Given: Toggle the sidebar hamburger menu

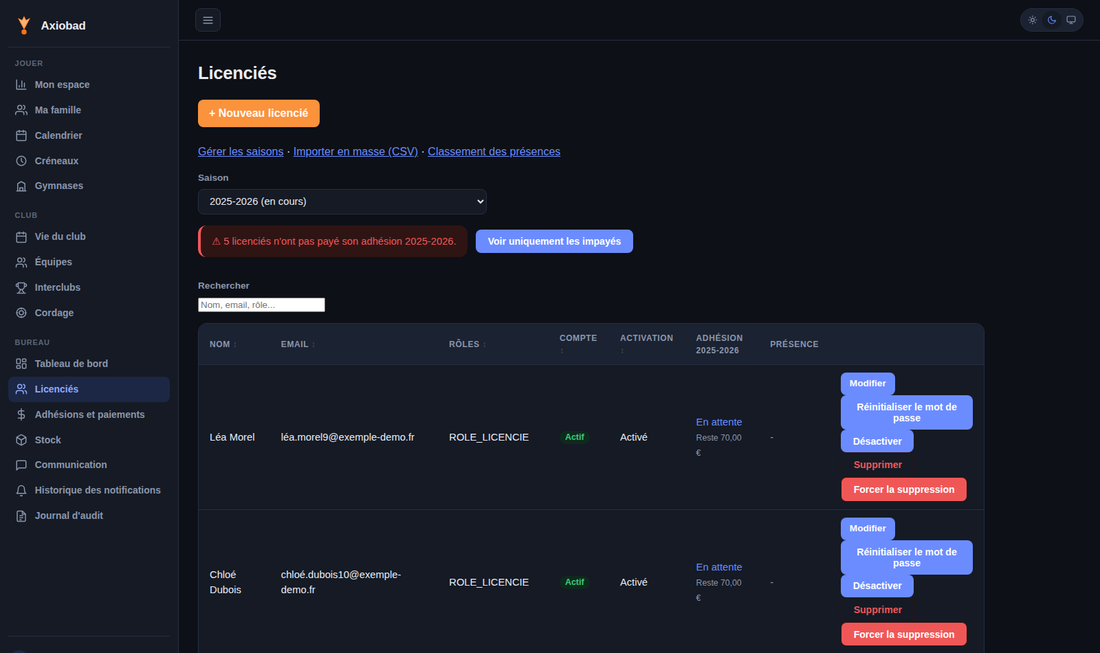Looking at the screenshot, I should pyautogui.click(x=208, y=20).
